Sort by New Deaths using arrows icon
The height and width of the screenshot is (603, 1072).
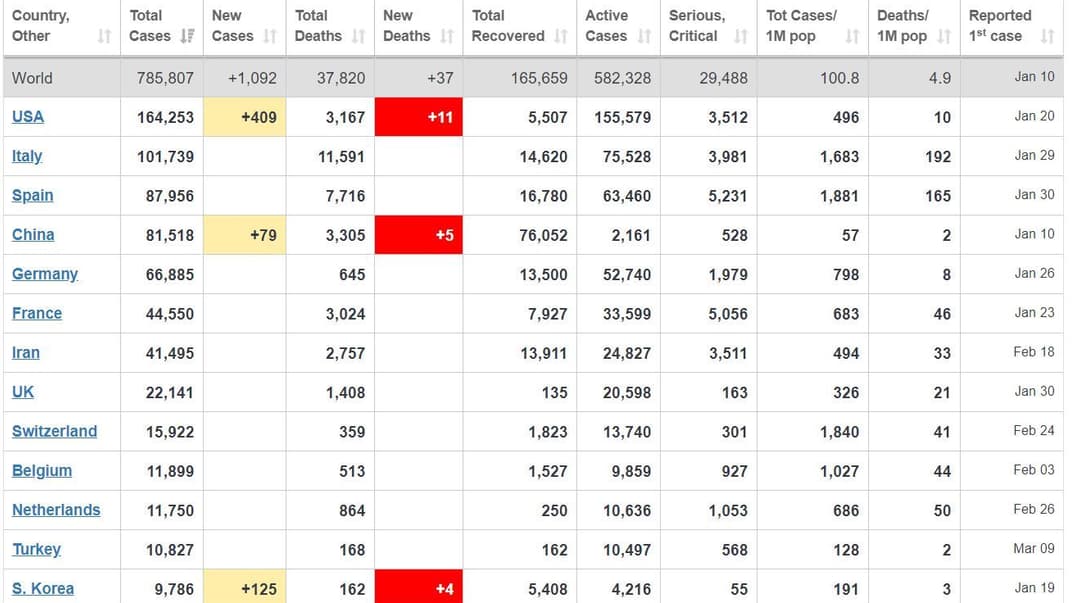coord(447,36)
